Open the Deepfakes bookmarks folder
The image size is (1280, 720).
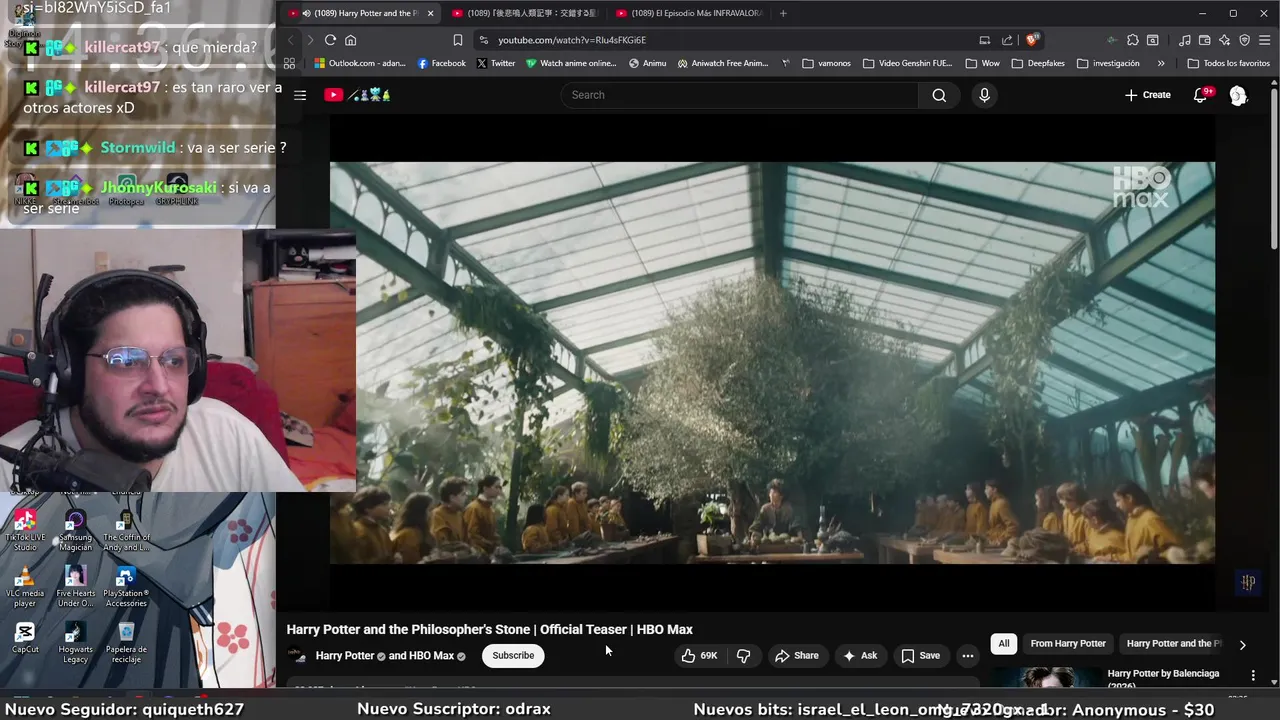[1038, 63]
